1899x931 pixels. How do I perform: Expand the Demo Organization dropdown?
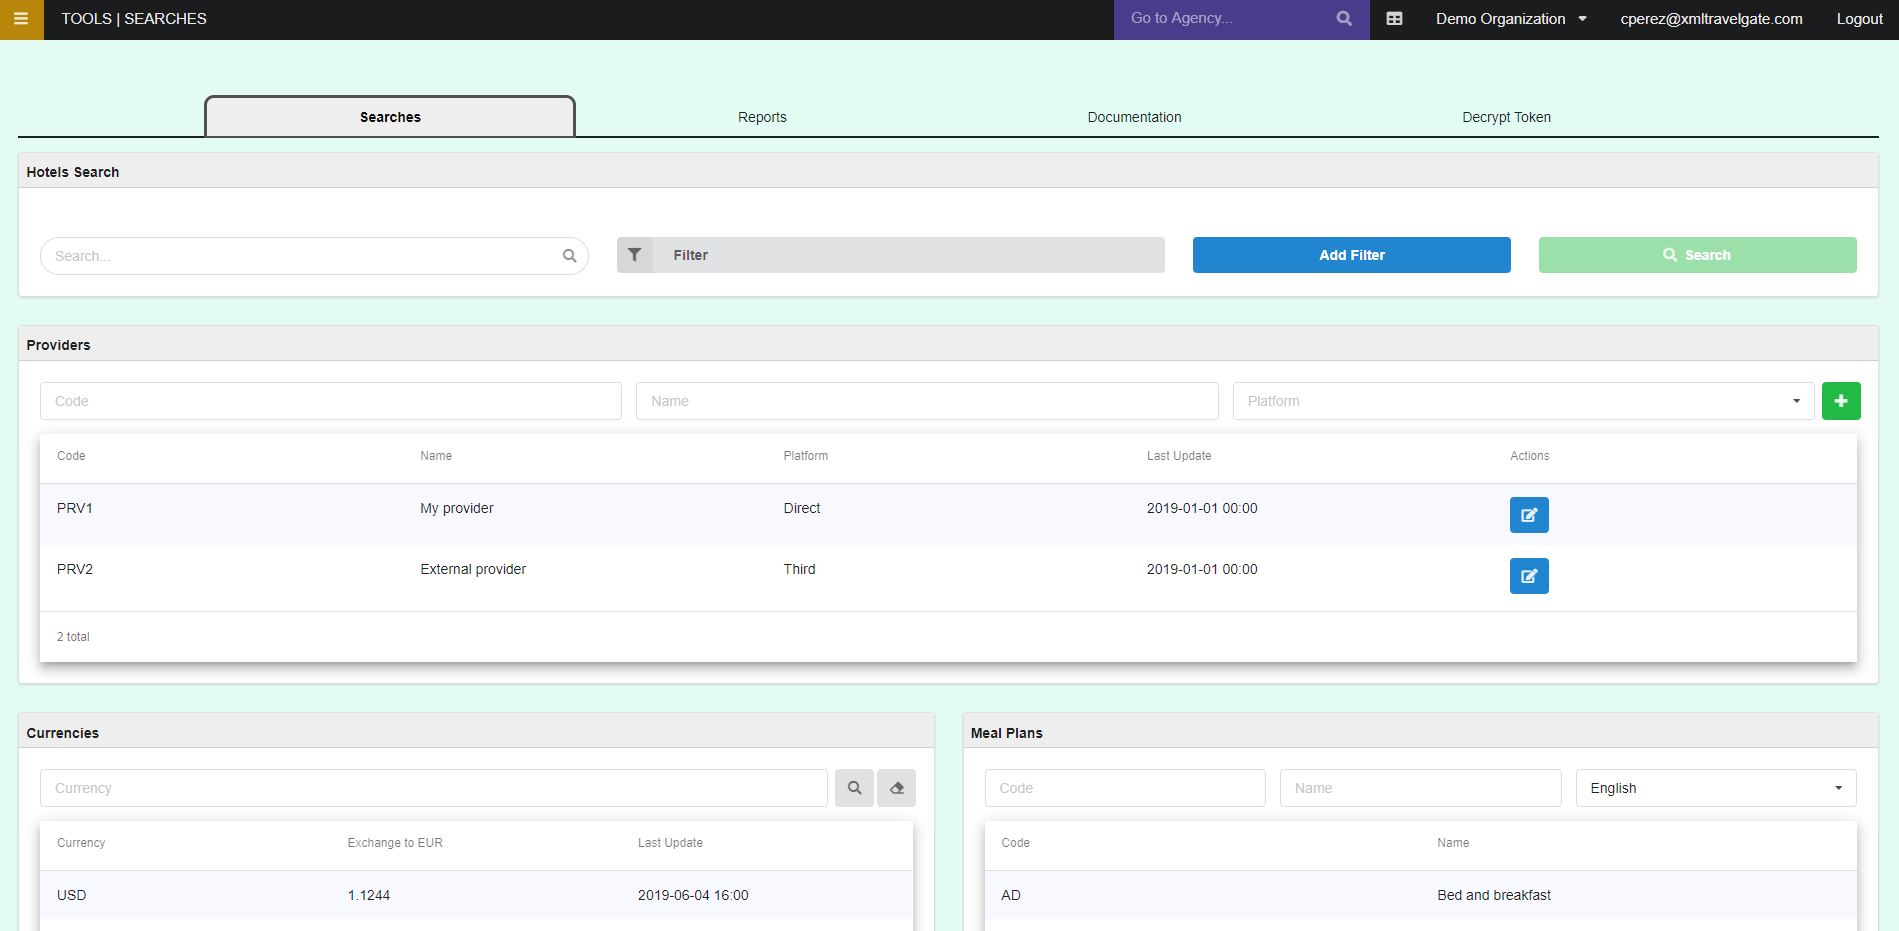1511,19
